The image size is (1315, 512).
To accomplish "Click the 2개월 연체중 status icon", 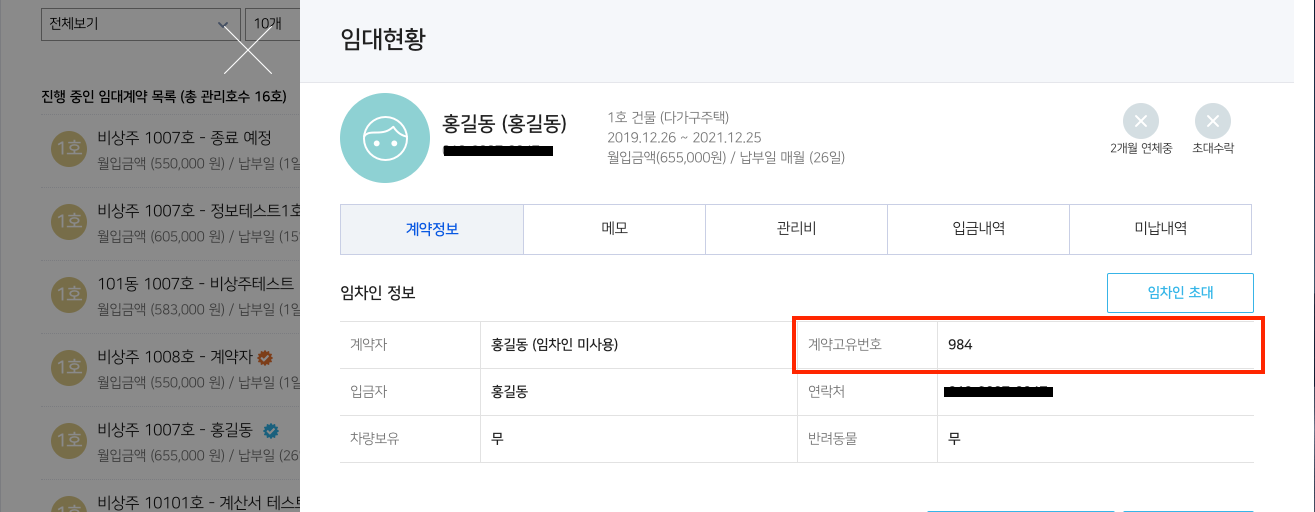I will (x=1140, y=122).
